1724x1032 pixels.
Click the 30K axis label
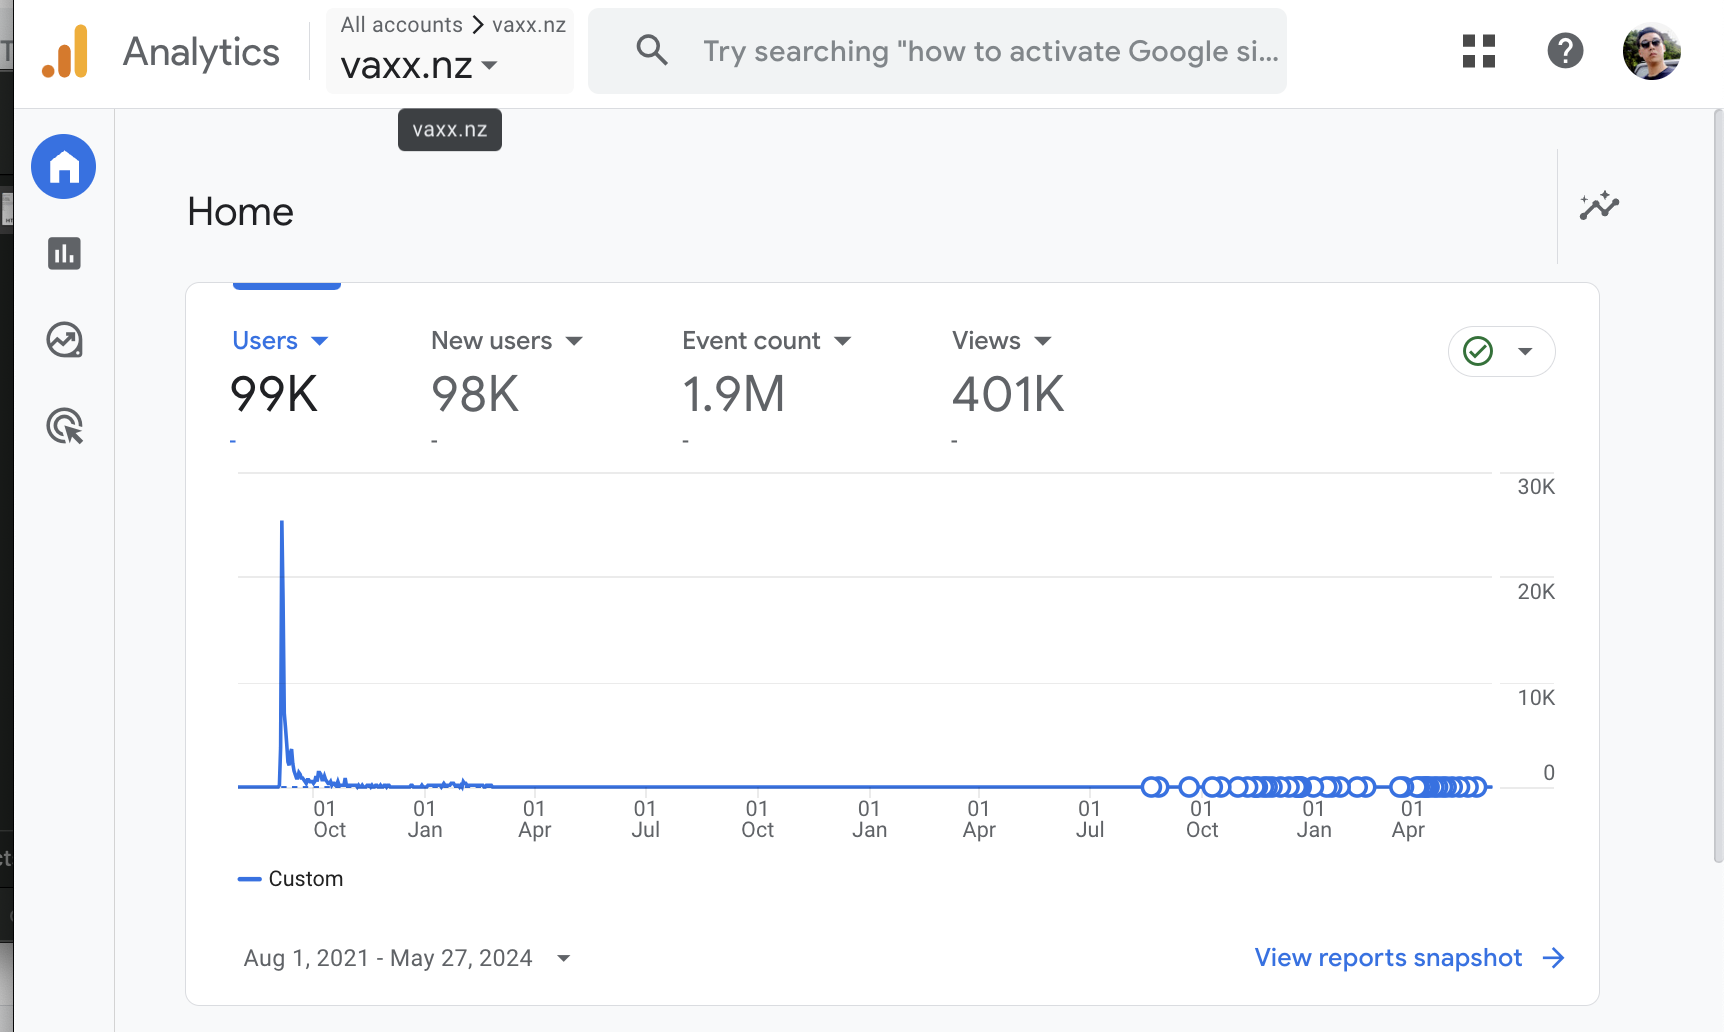pyautogui.click(x=1536, y=487)
